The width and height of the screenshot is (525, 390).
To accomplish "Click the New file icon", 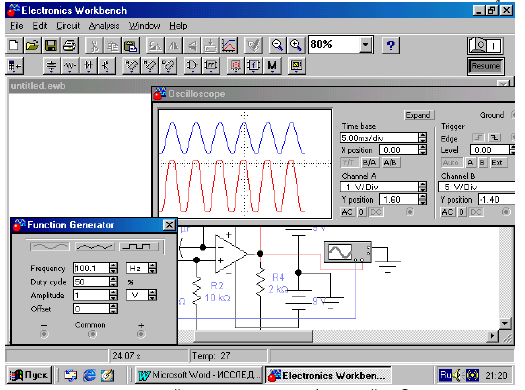I will click(x=14, y=45).
